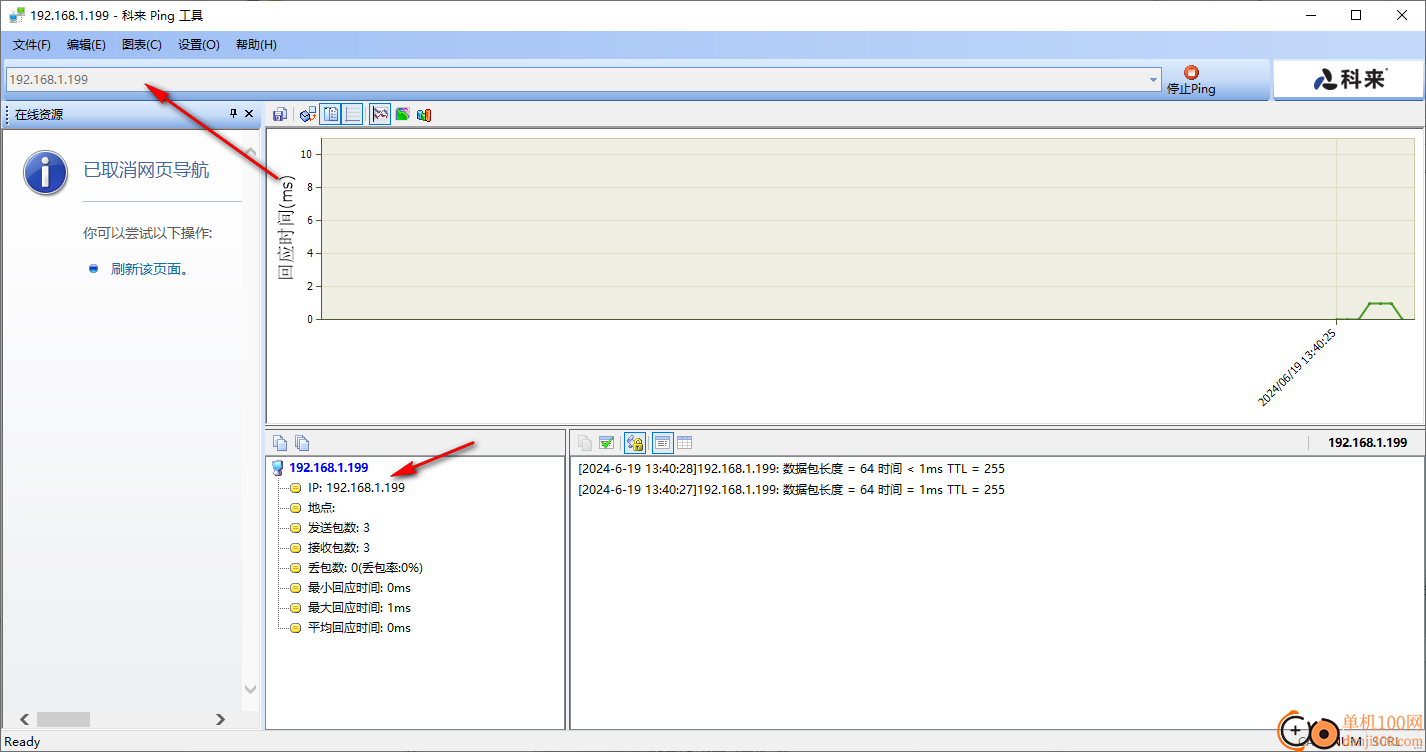
Task: Copy selected item in statistics pane
Action: coord(280,443)
